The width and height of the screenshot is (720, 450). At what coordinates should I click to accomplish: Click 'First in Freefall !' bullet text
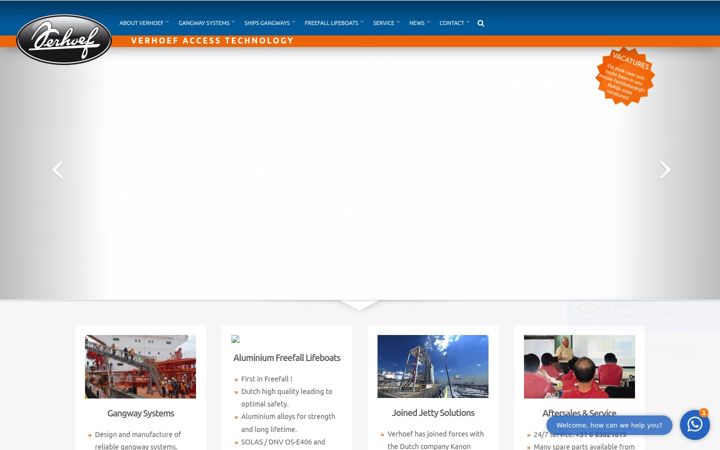[266, 379]
